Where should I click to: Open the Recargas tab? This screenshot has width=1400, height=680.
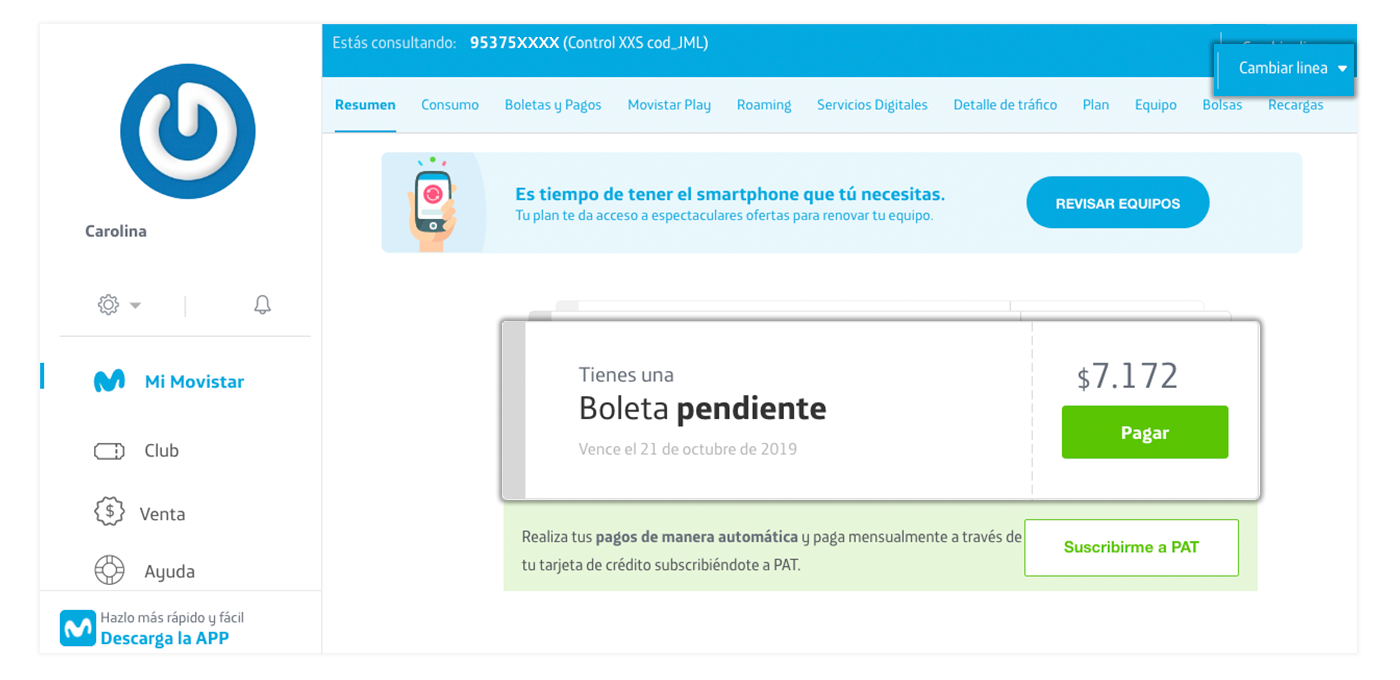(x=1296, y=105)
